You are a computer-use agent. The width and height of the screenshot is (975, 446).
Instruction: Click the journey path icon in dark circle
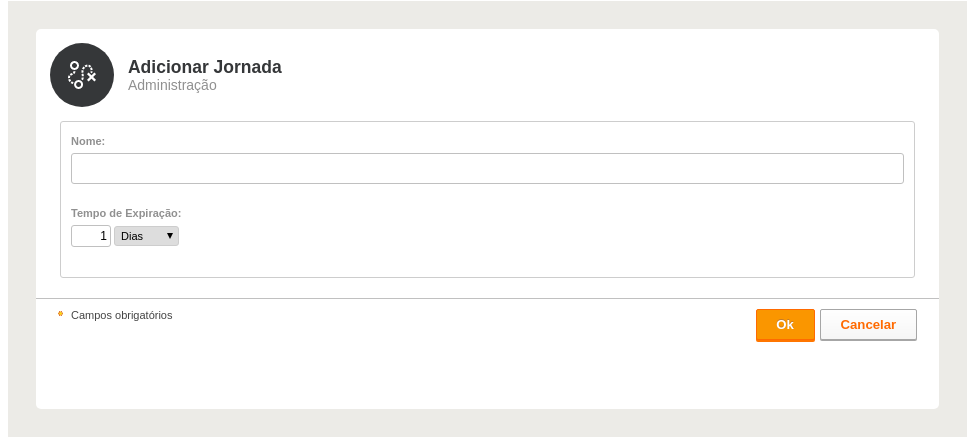coord(82,75)
